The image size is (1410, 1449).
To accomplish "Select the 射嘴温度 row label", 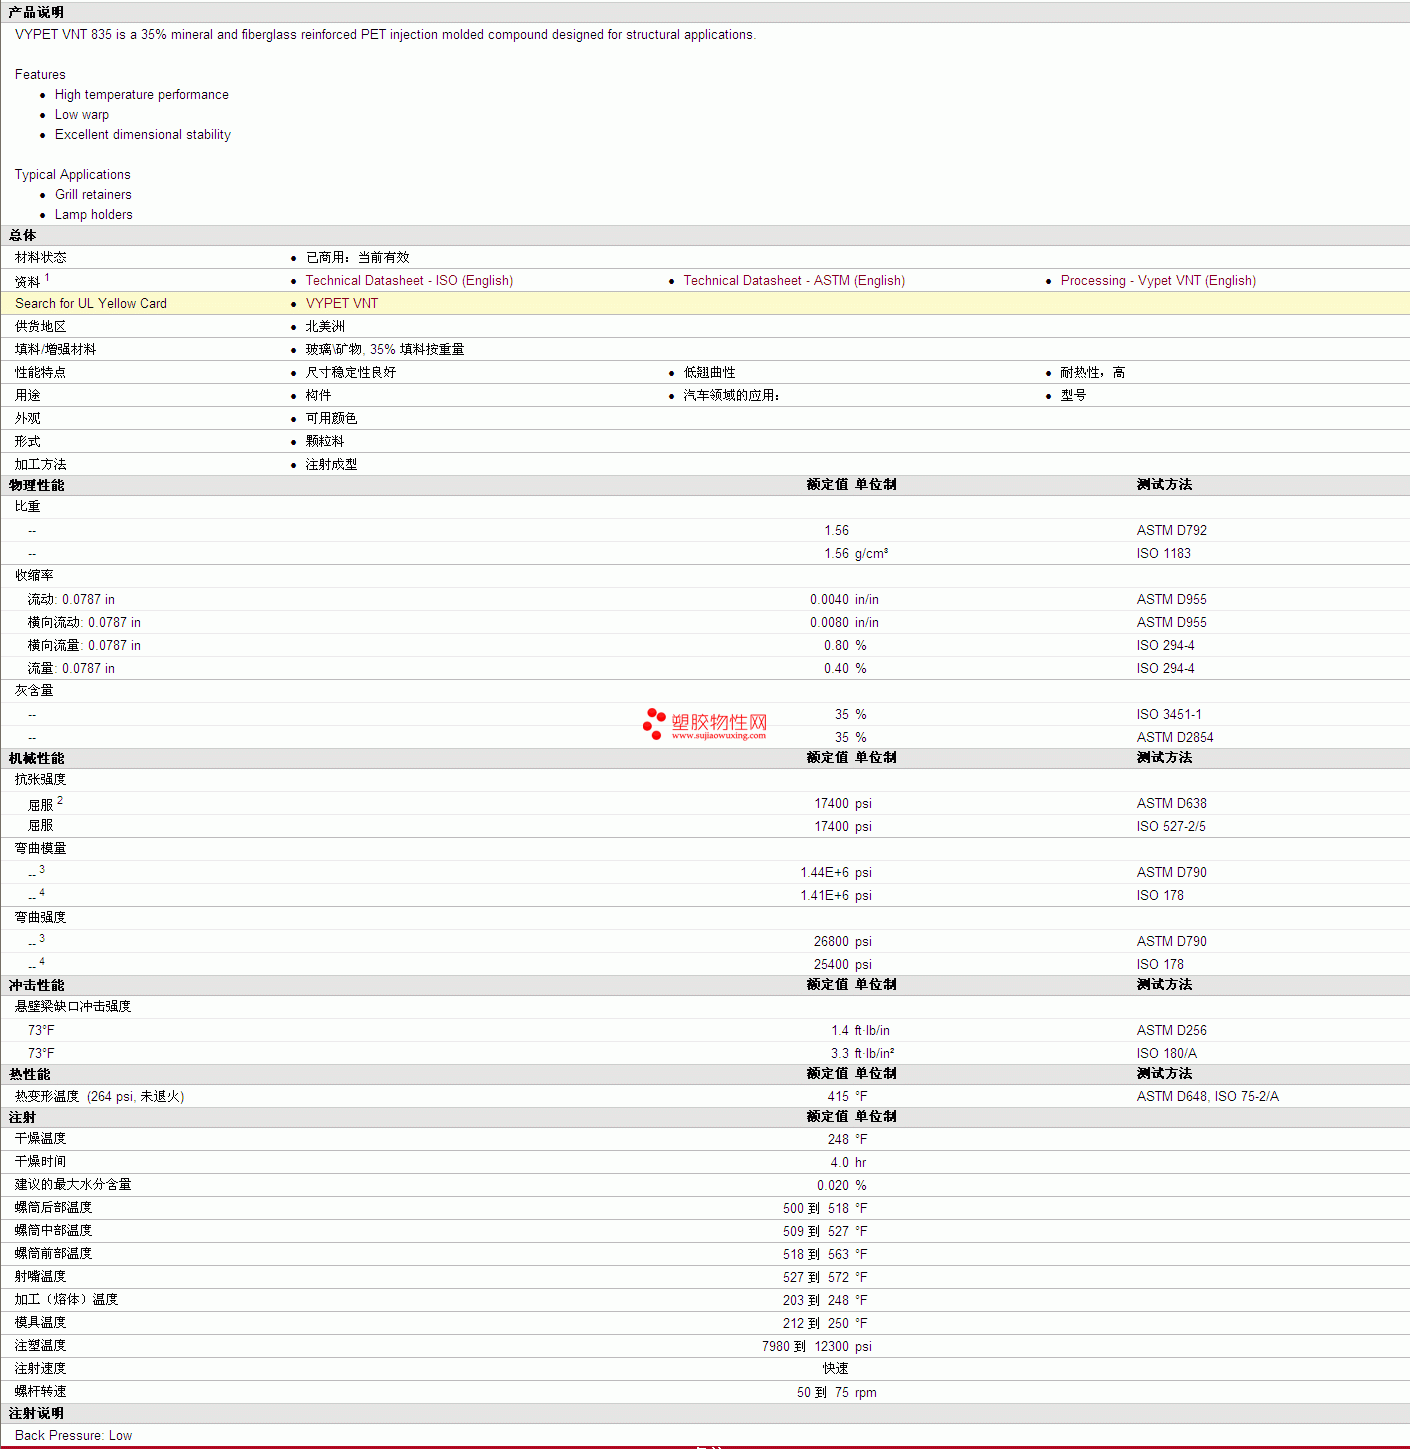I will point(40,1277).
